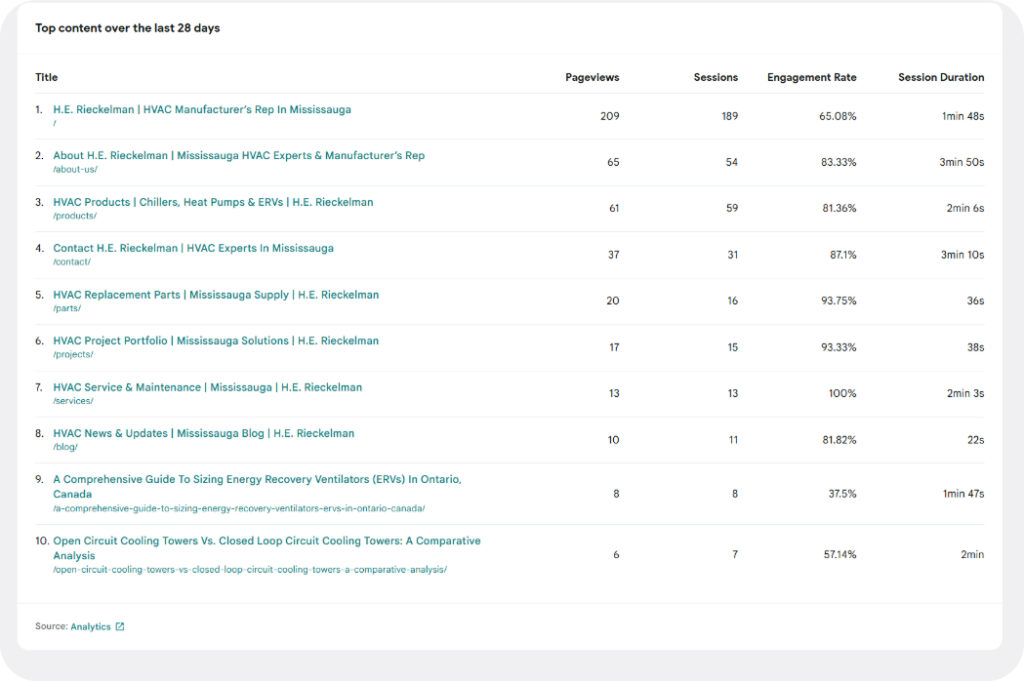Click the /about-us/ URL path text
The width and height of the screenshot is (1024, 681).
point(75,170)
